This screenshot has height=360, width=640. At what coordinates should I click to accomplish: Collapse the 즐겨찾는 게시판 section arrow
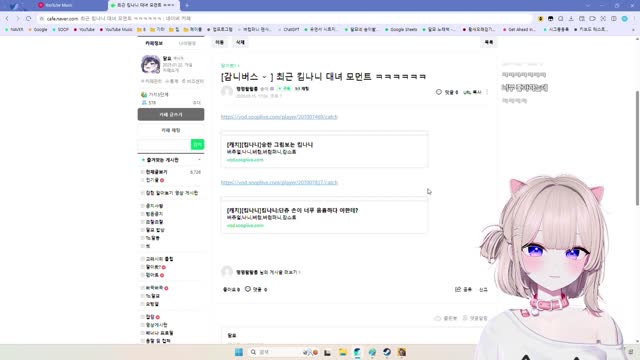199,160
